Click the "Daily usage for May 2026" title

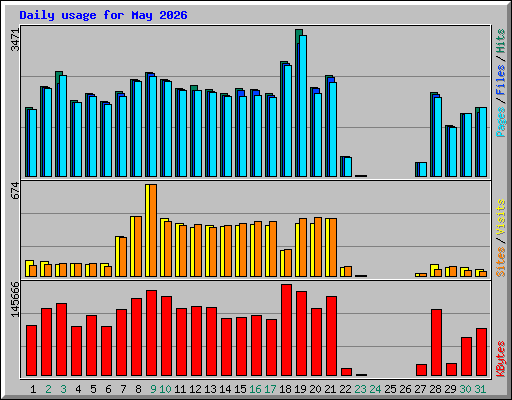coord(103,15)
